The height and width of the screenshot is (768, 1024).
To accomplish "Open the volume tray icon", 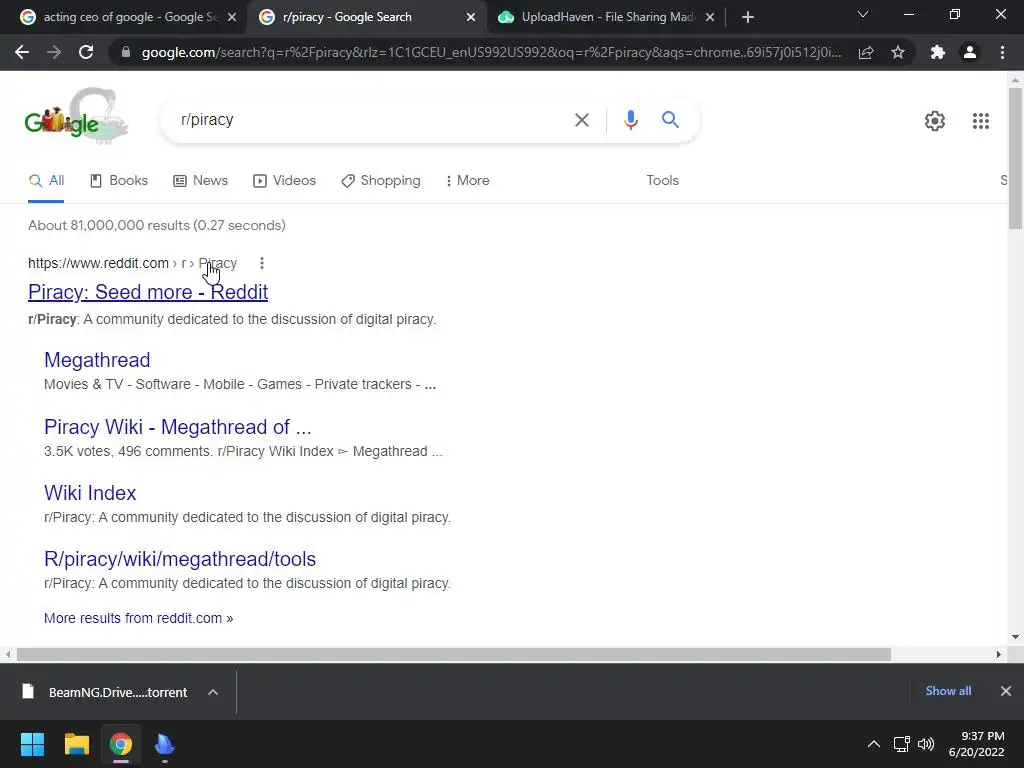I will point(926,744).
